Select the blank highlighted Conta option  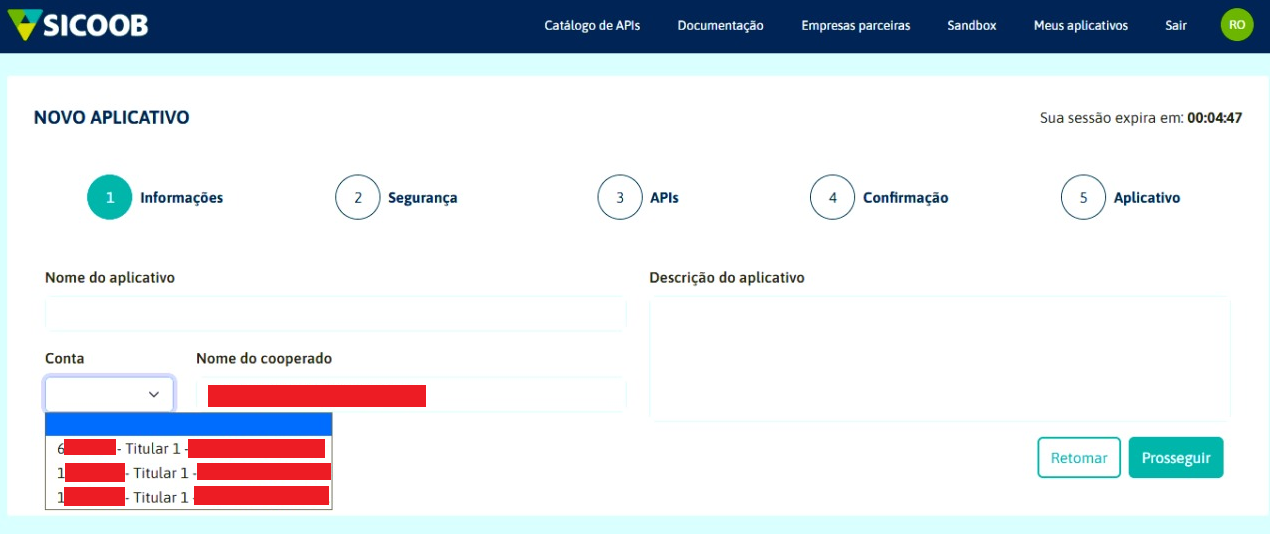tap(188, 424)
